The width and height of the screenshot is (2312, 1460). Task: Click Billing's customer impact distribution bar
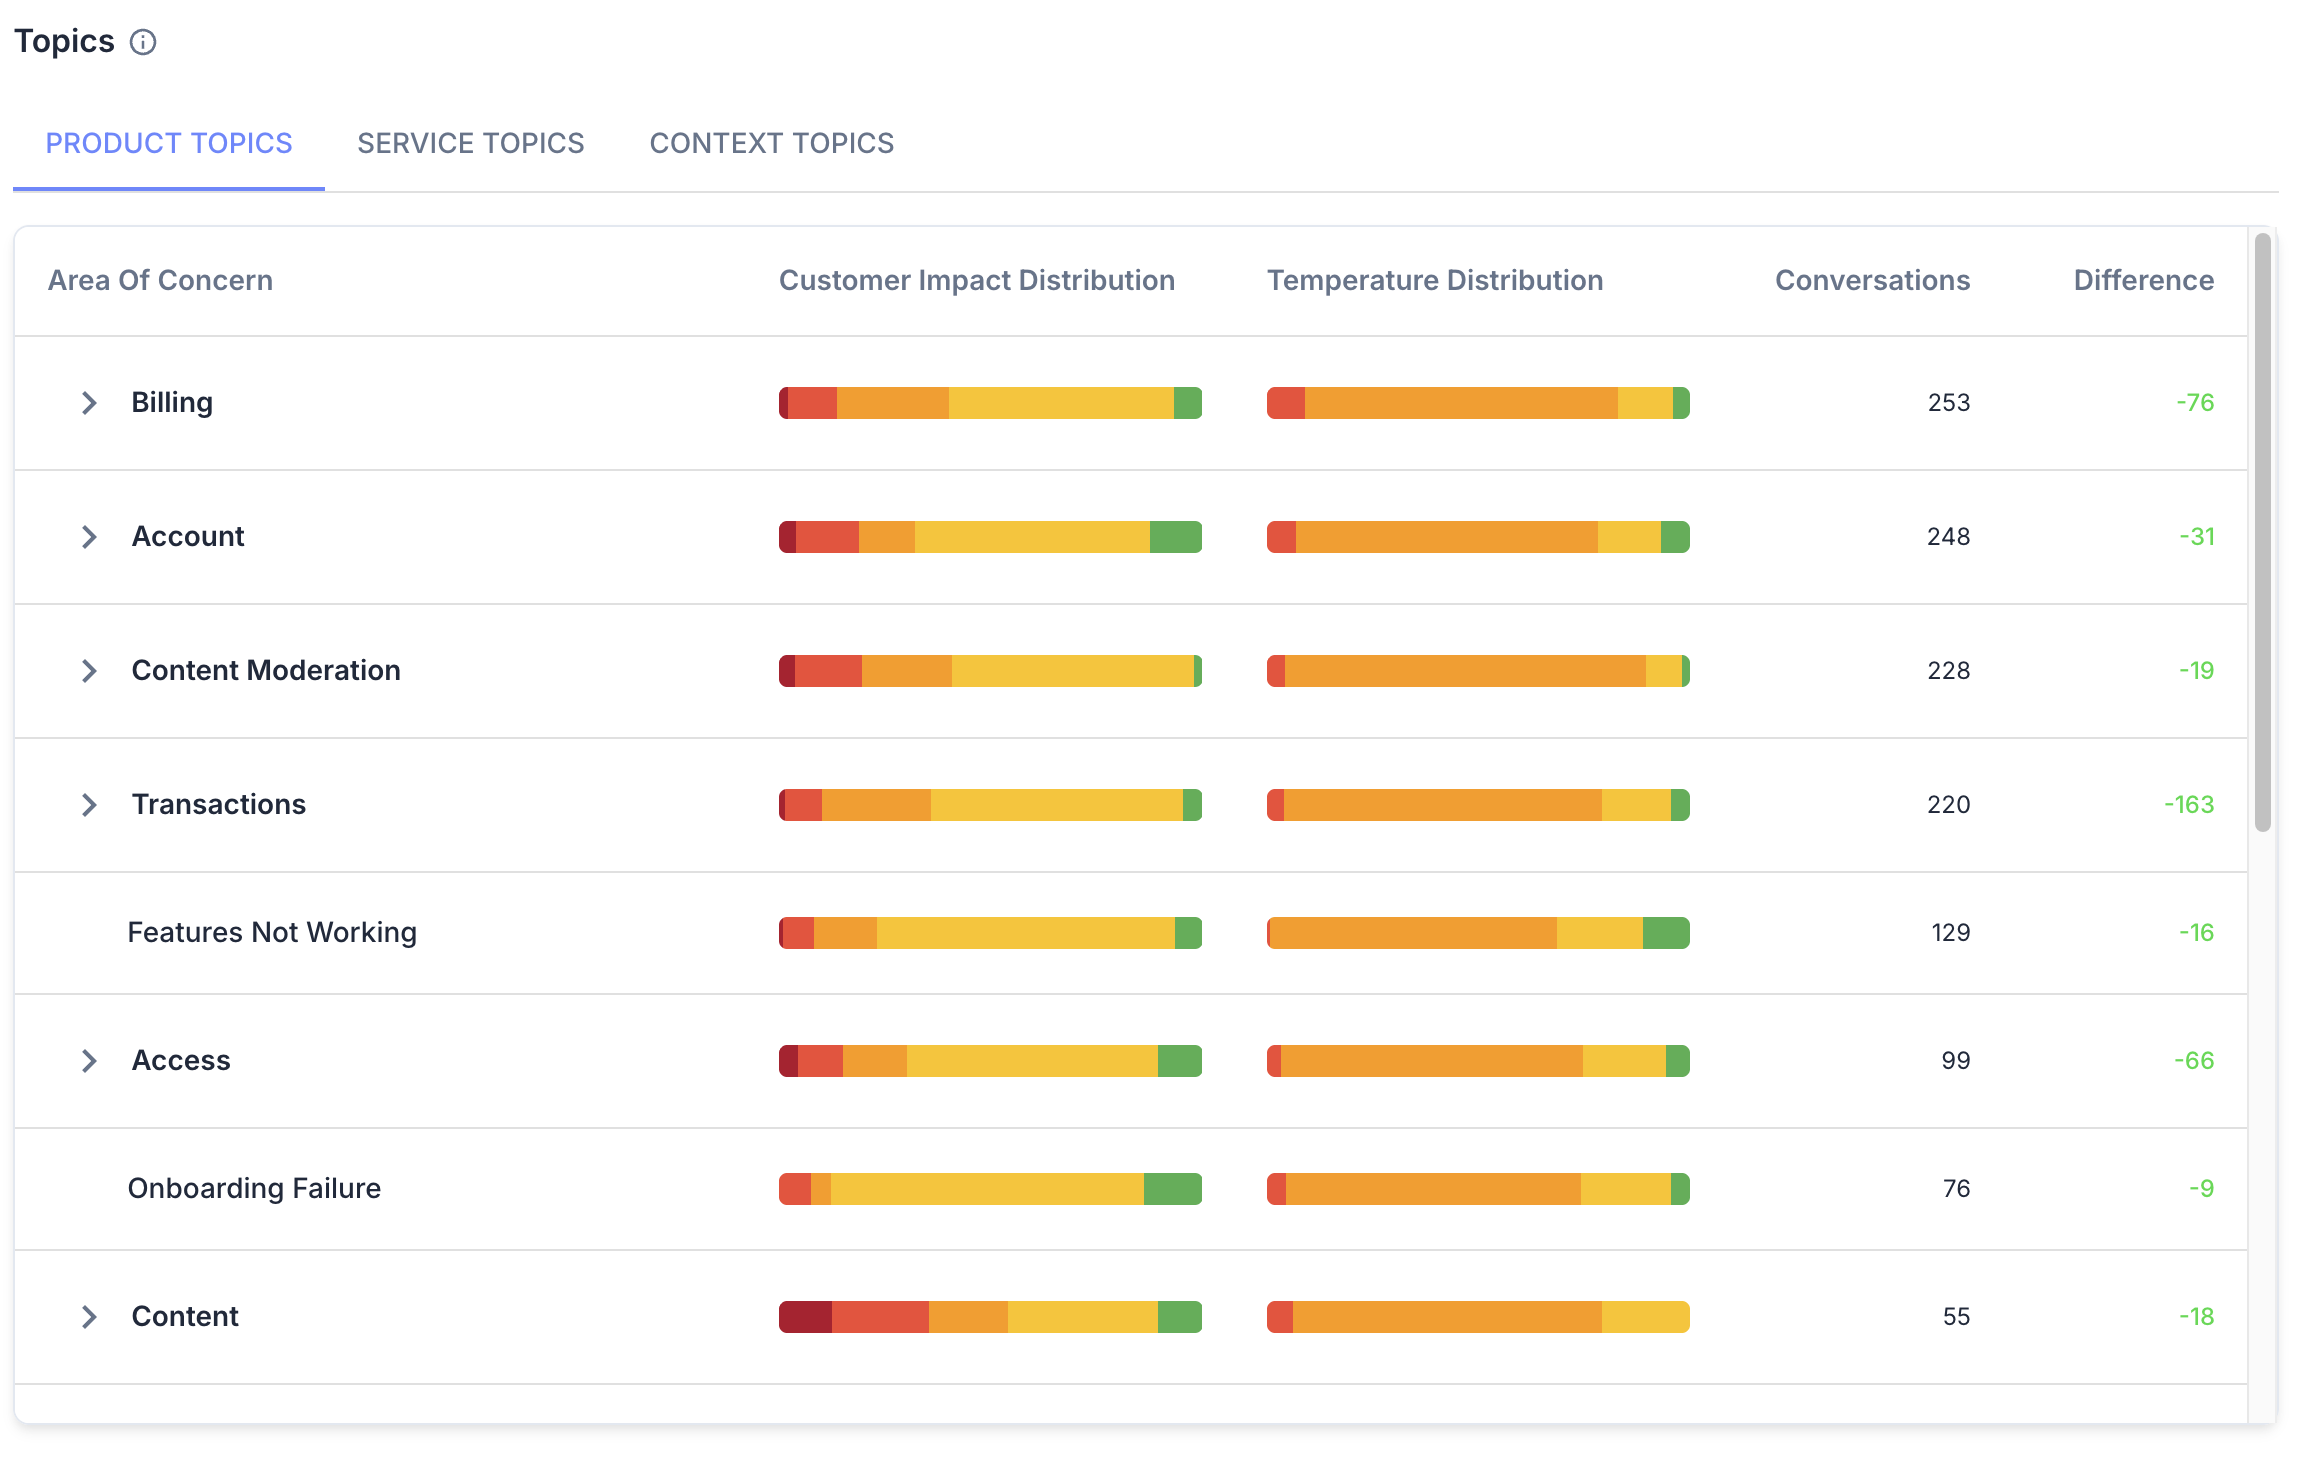pos(990,403)
